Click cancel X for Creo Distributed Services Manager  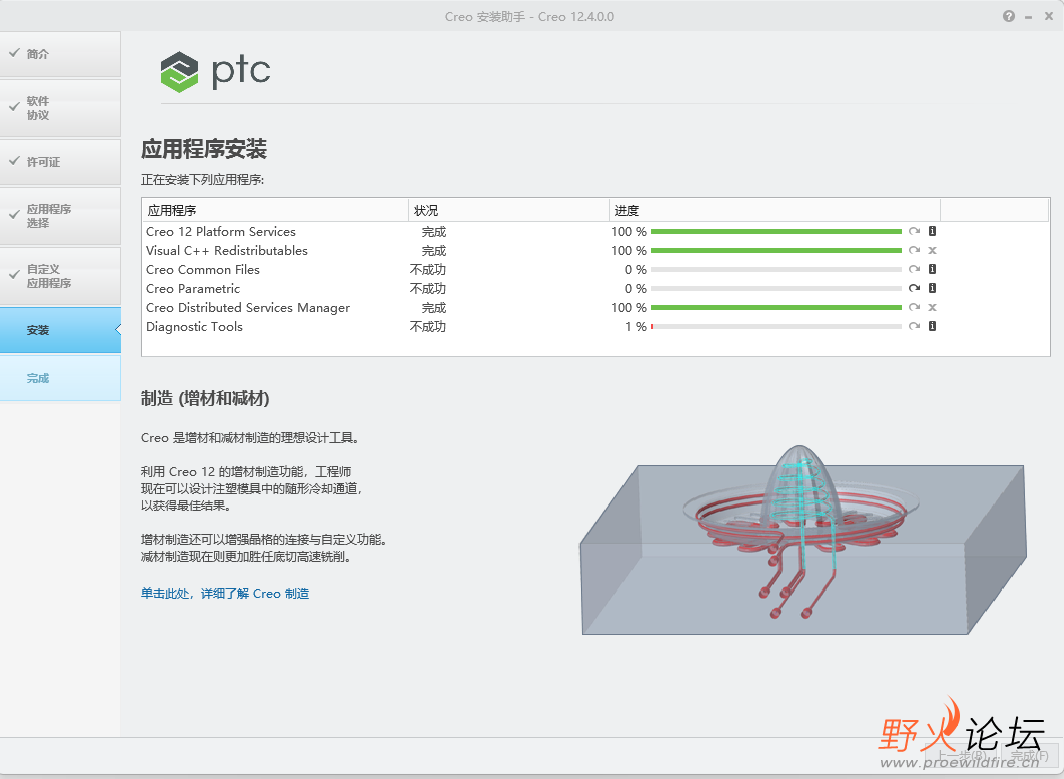932,307
